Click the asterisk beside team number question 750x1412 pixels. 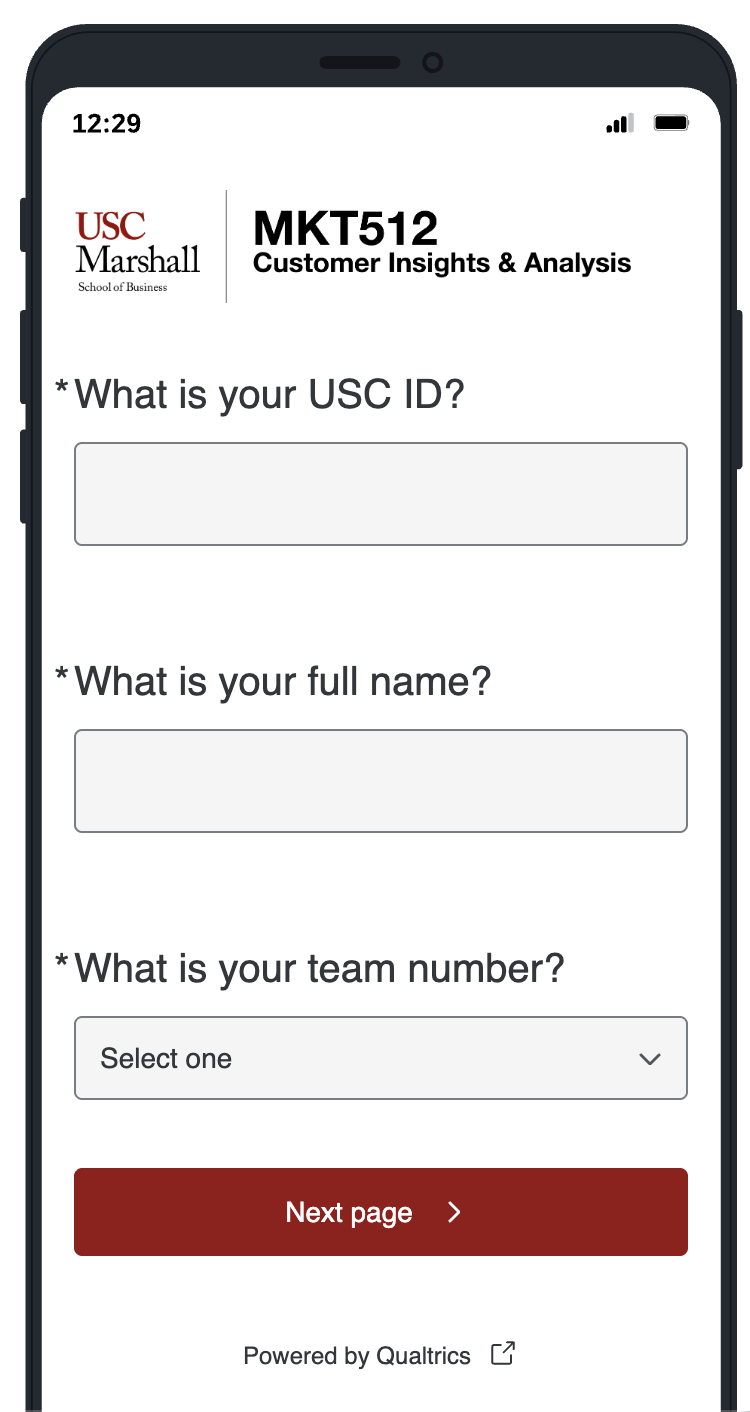click(x=62, y=962)
